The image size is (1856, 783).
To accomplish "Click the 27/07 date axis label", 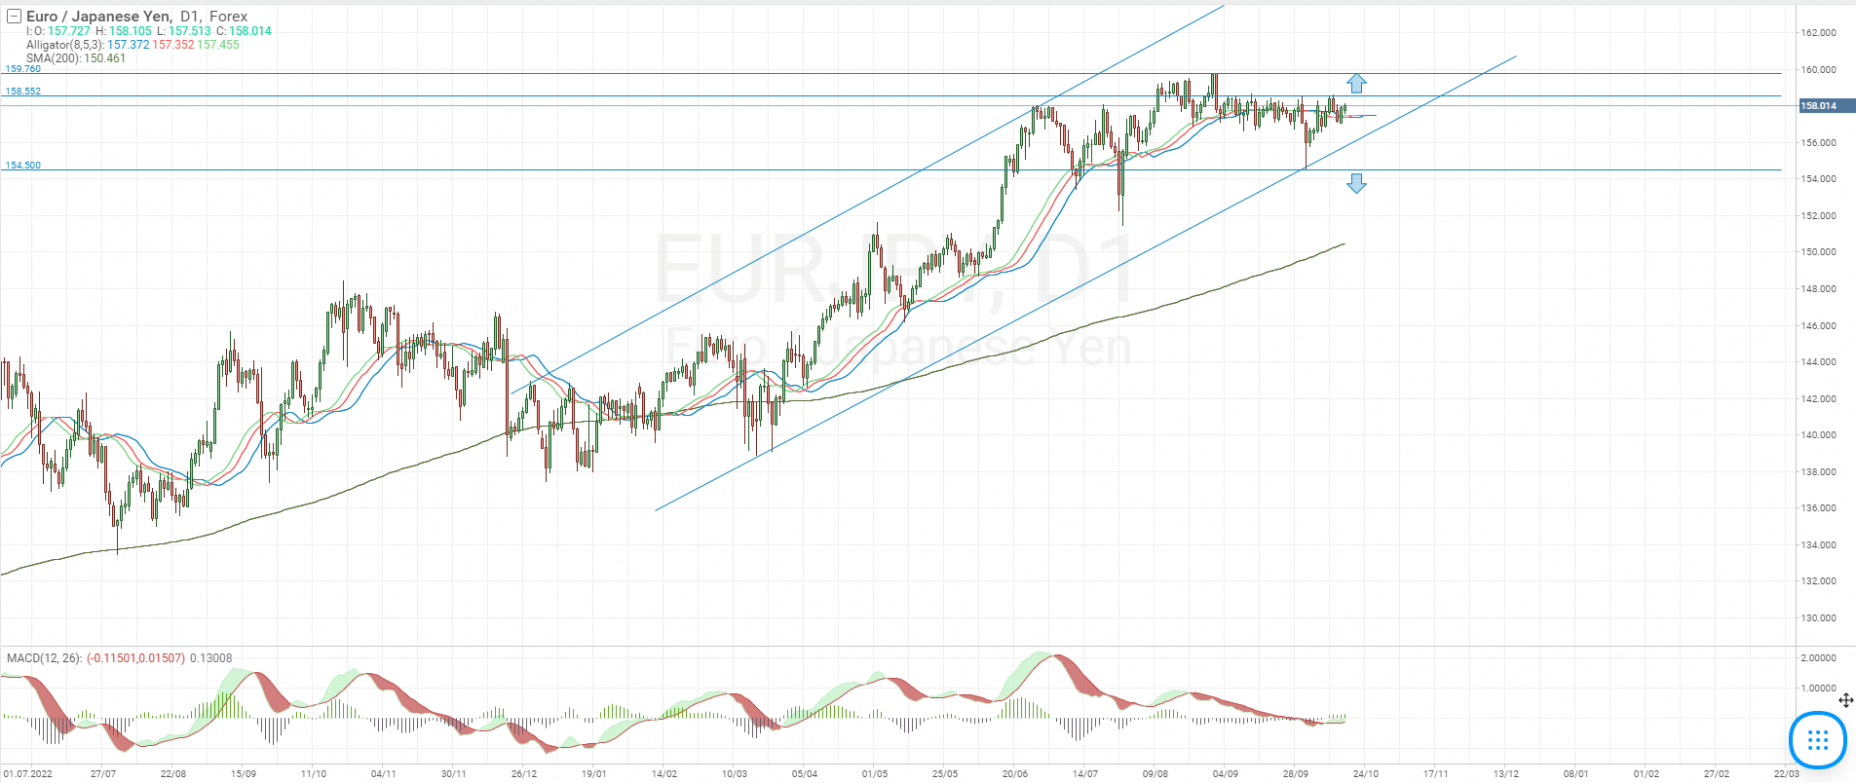I will [x=103, y=774].
